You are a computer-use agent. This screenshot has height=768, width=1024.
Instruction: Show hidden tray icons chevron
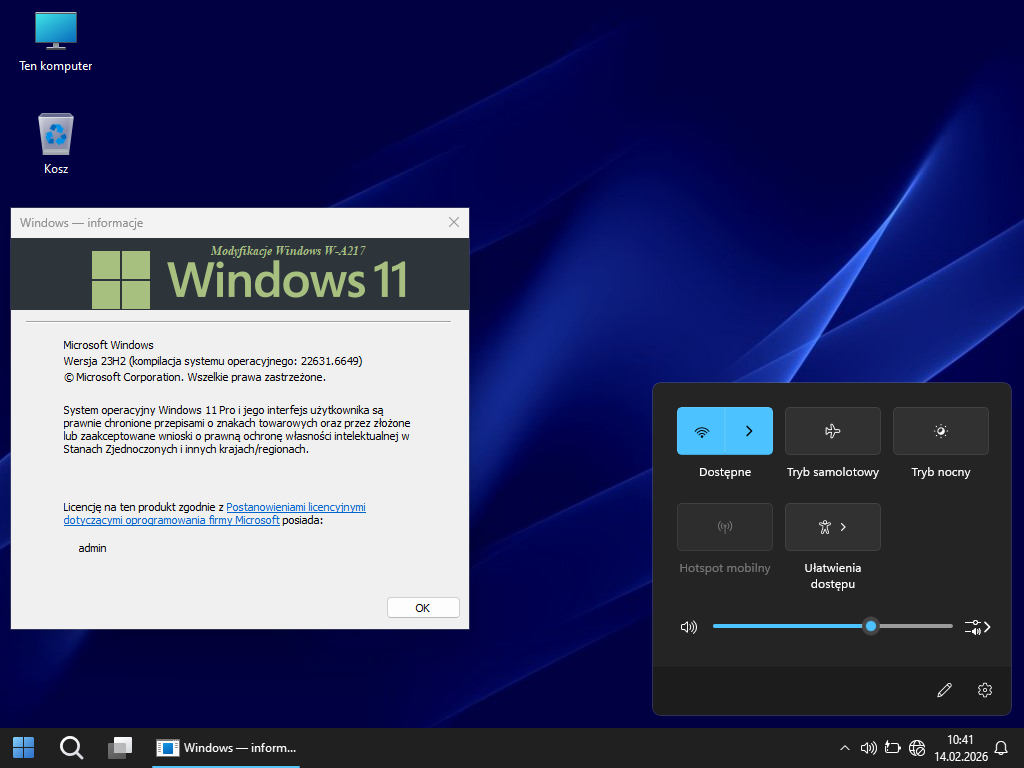[x=845, y=747]
